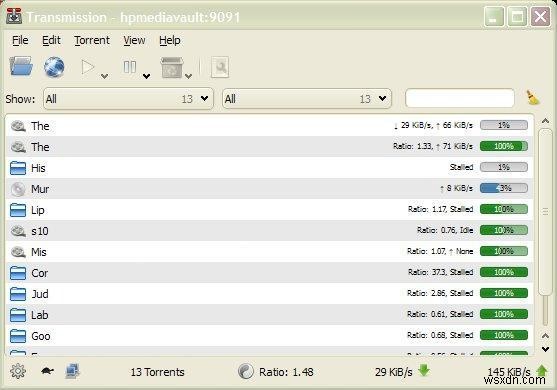Click the 3% progress bar of Mur
557x390 pixels.
[x=504, y=188]
